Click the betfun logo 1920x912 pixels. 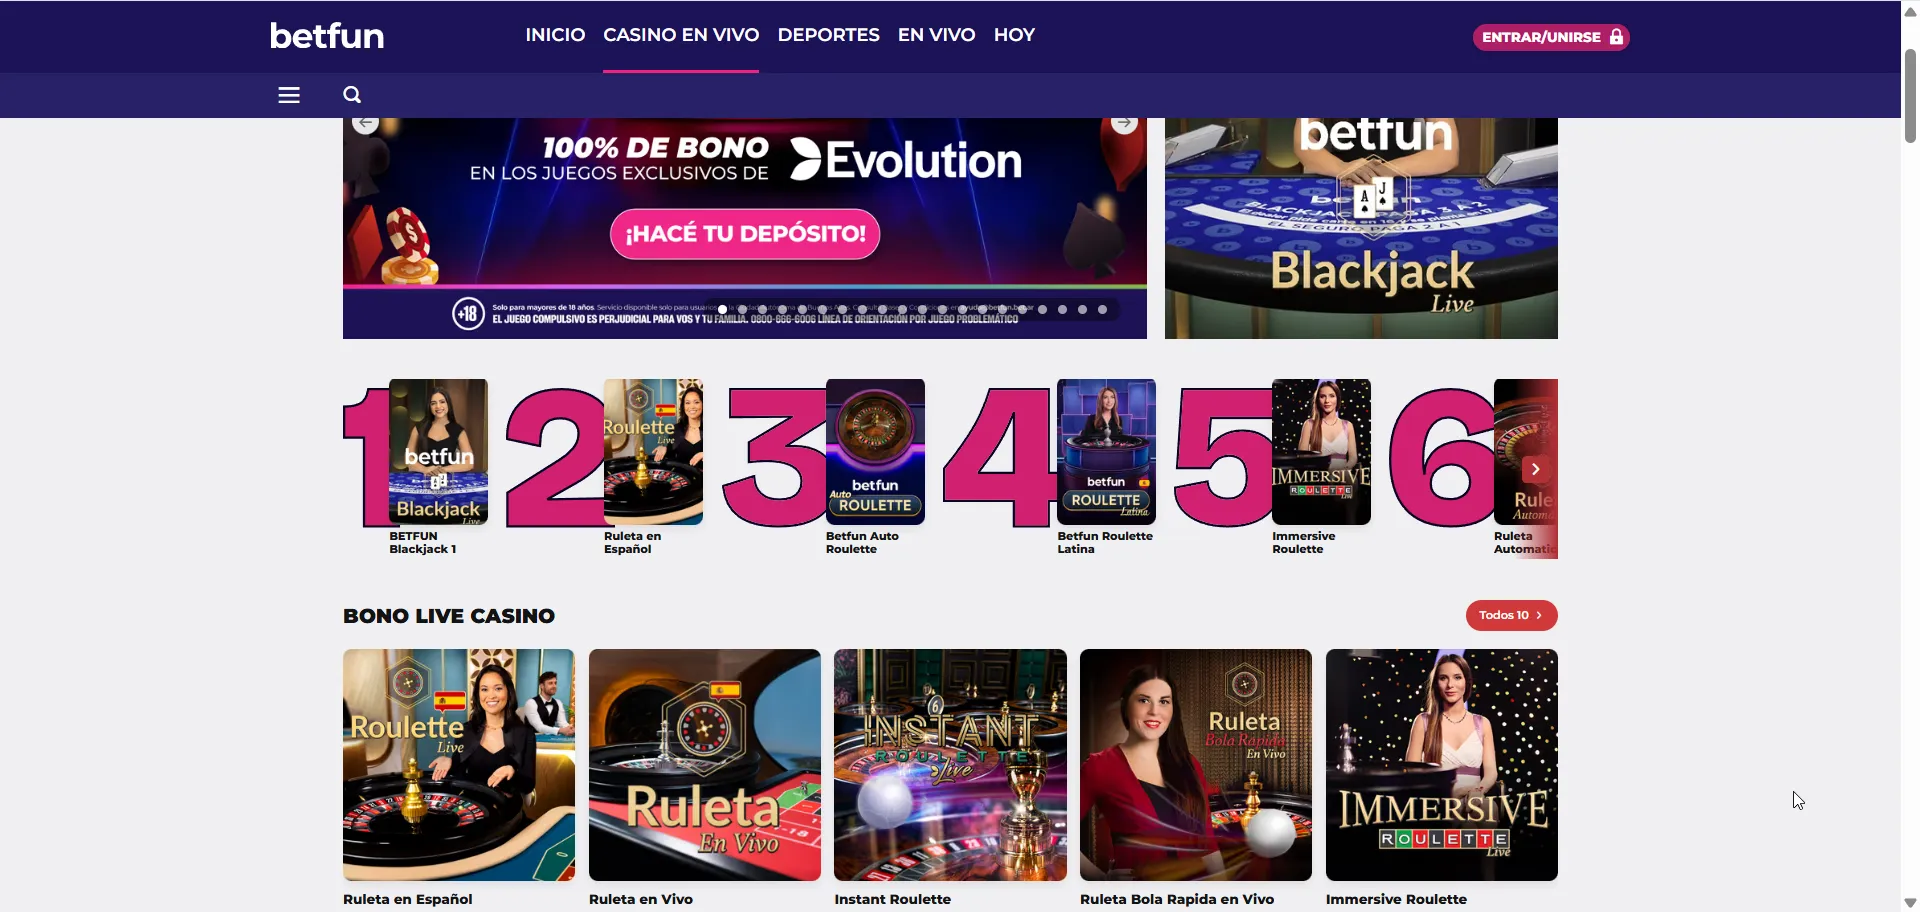[327, 36]
